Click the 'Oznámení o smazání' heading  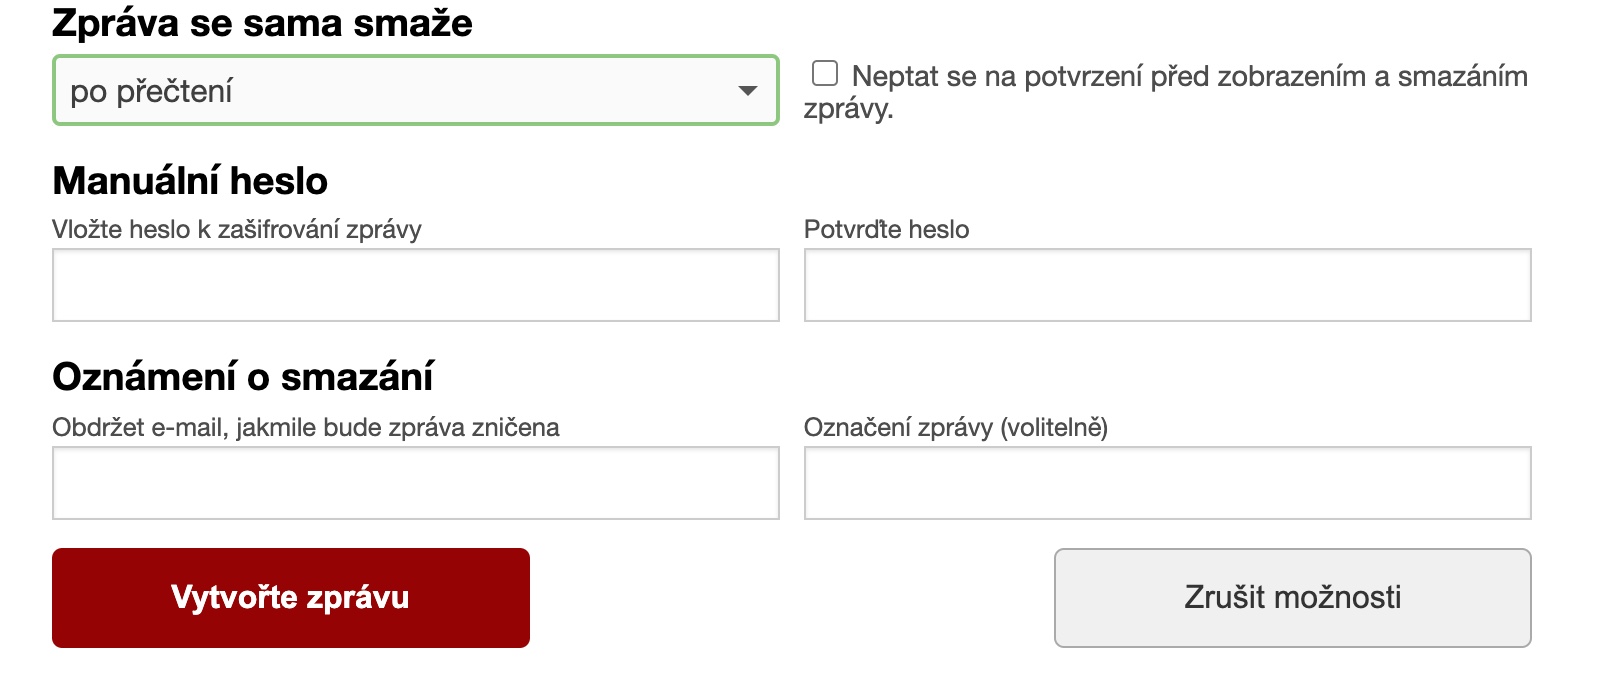243,377
